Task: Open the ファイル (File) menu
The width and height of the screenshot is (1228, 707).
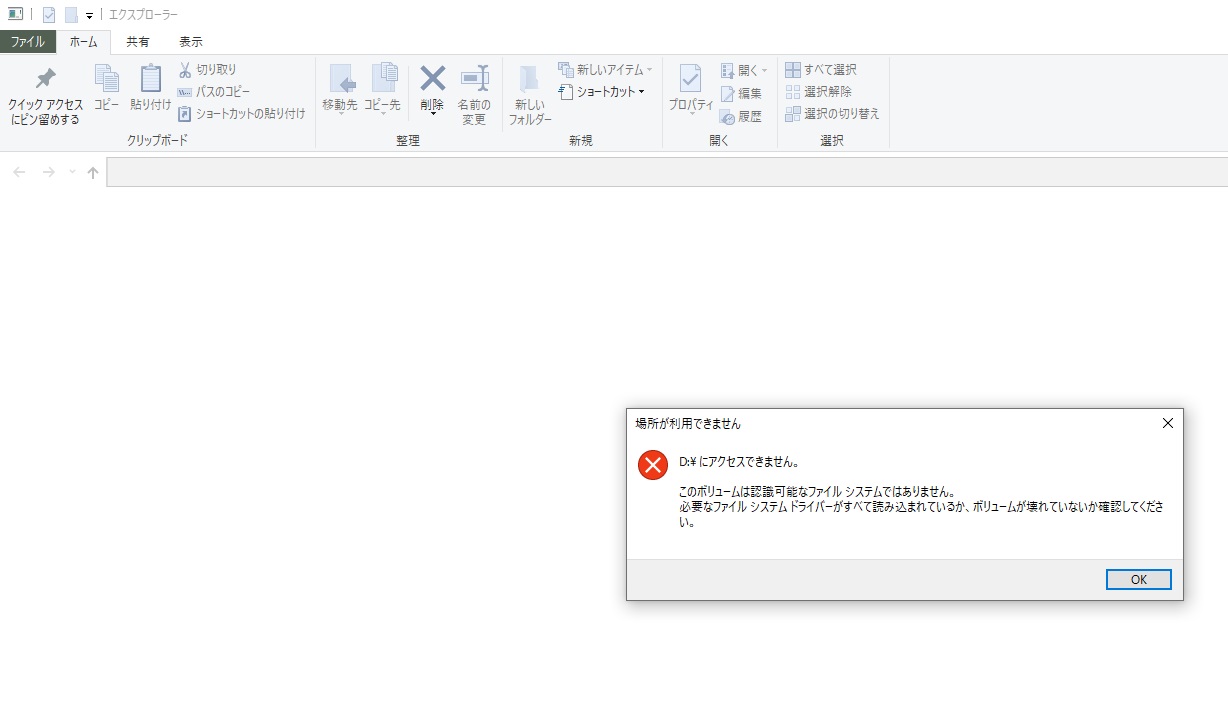Action: tap(27, 42)
